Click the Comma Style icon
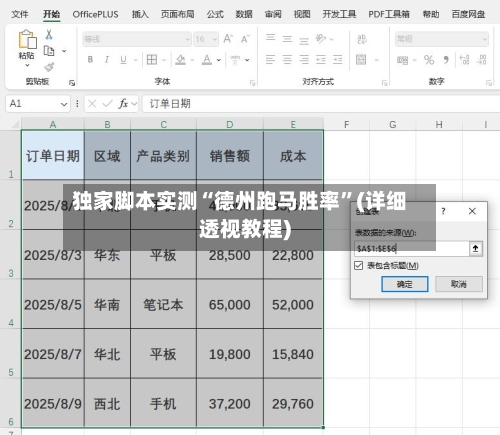Viewport: 500px width, 435px height. tap(446, 60)
